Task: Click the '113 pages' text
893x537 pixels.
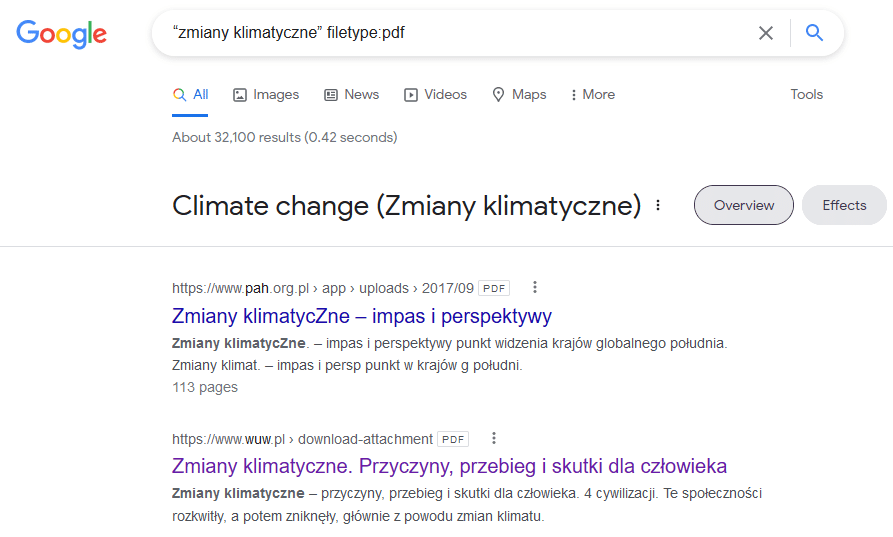Action: pyautogui.click(x=205, y=387)
